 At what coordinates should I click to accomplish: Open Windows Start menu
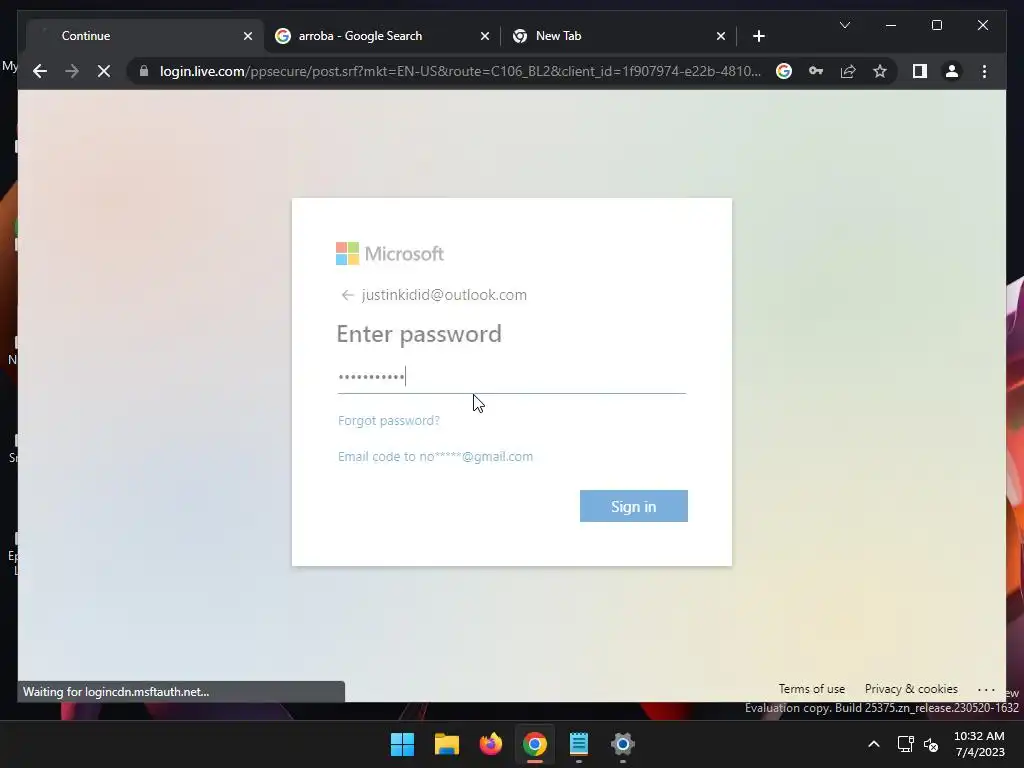tap(402, 744)
